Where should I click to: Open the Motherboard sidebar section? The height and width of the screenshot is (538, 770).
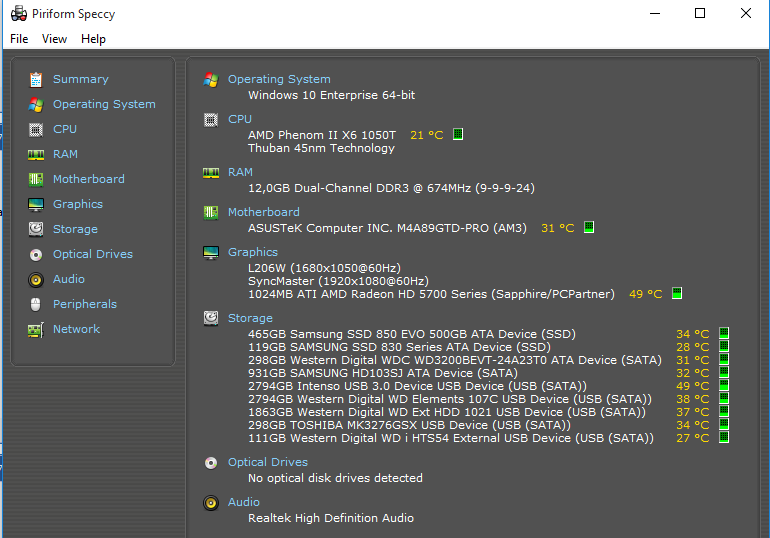[89, 179]
